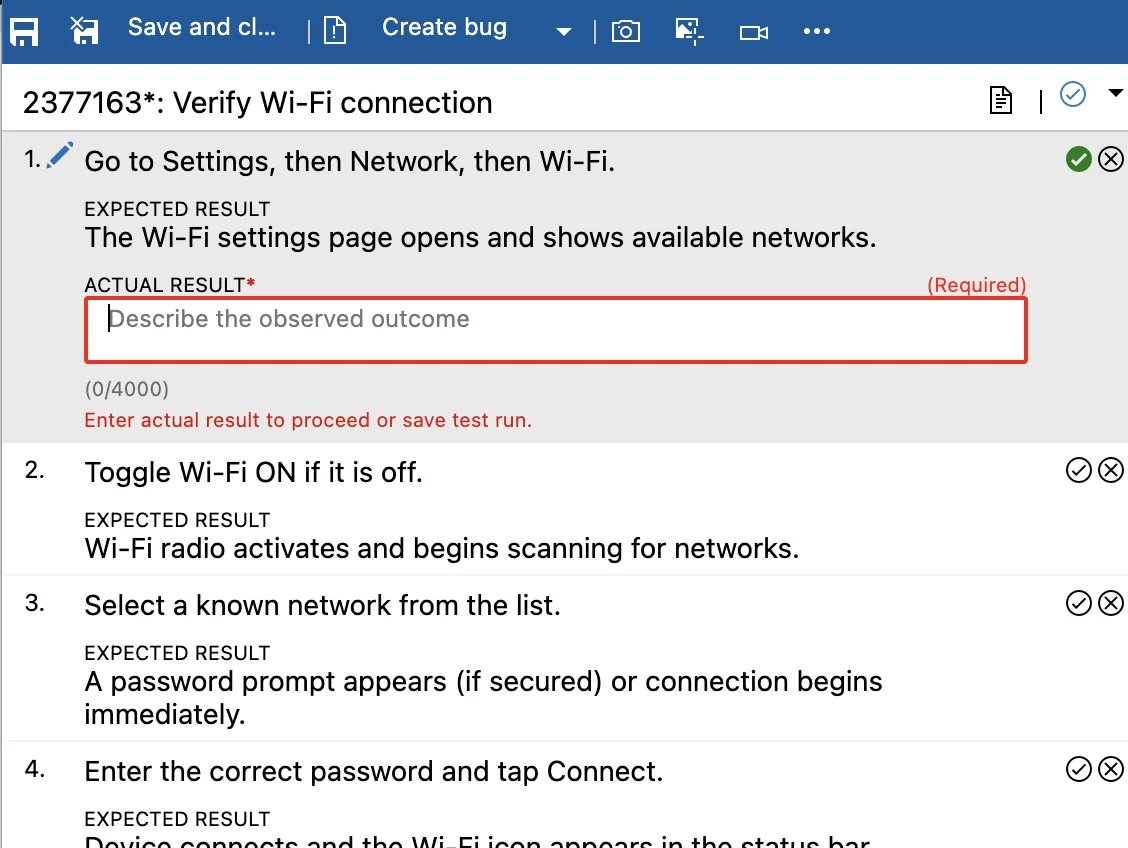Mark step 3 as failed
The image size is (1128, 848).
(x=1111, y=603)
